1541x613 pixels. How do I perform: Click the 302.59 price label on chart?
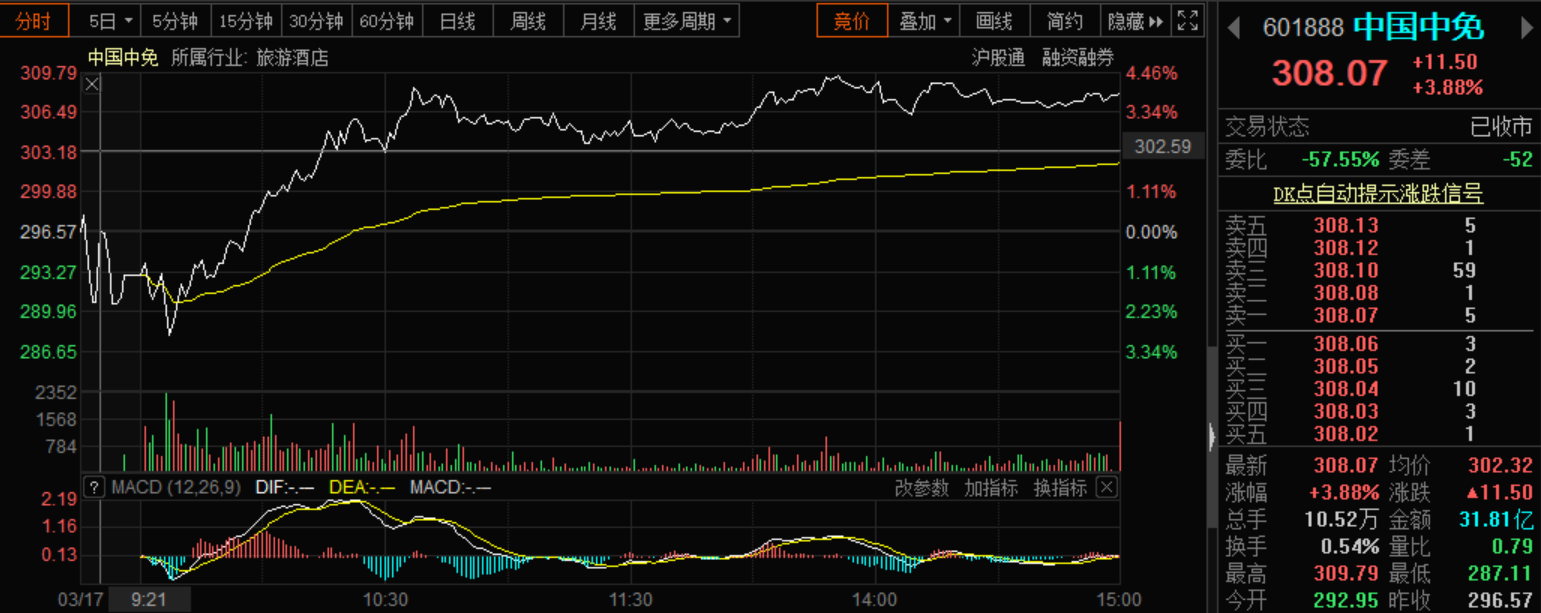1163,147
